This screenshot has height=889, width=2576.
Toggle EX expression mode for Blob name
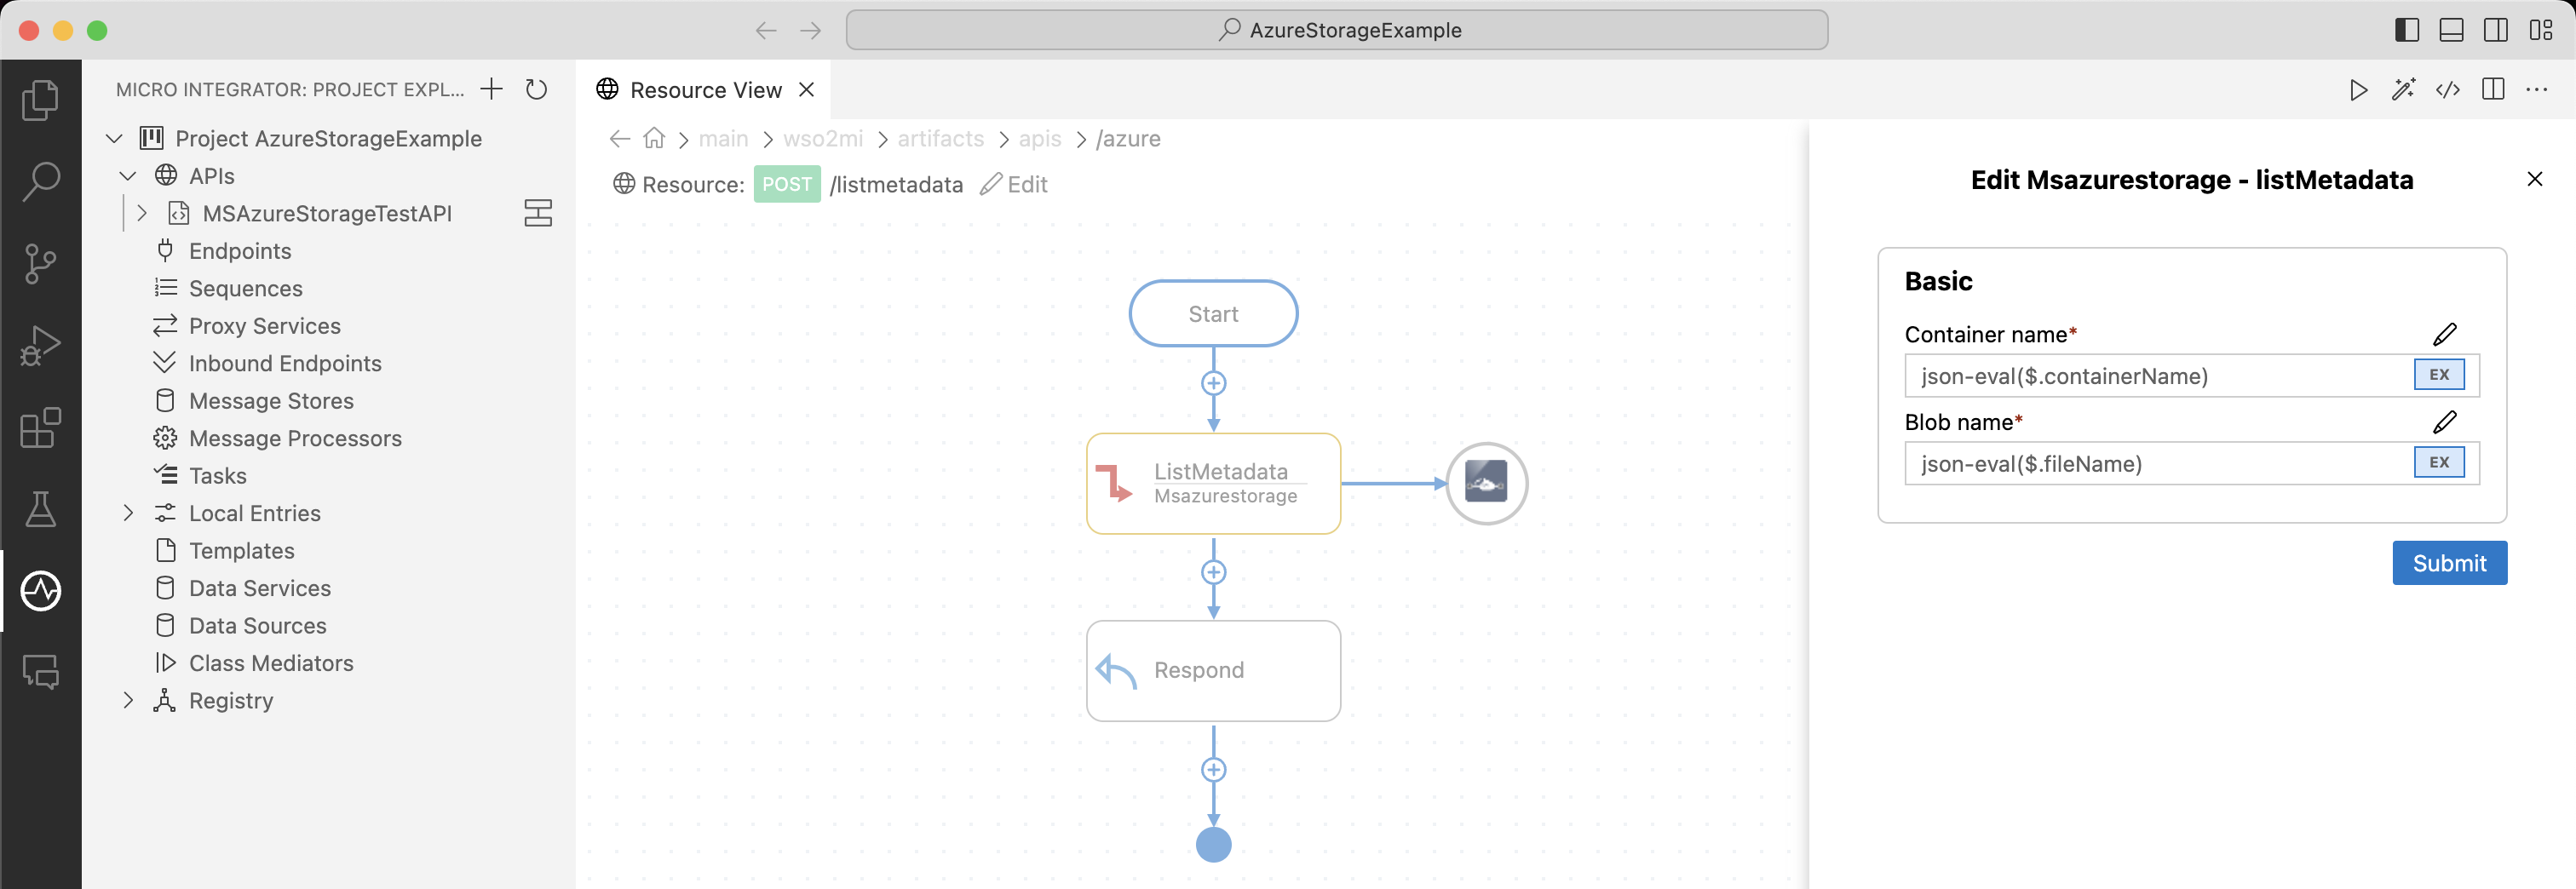[2439, 462]
